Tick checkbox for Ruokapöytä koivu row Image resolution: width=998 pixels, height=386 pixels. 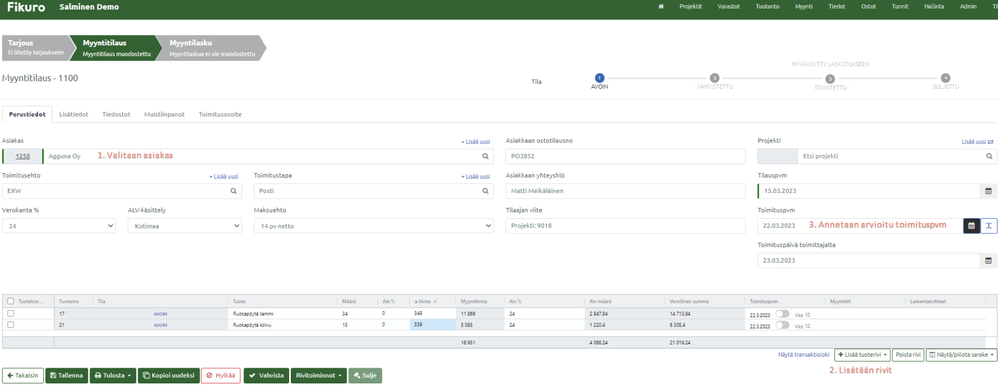(x=10, y=325)
